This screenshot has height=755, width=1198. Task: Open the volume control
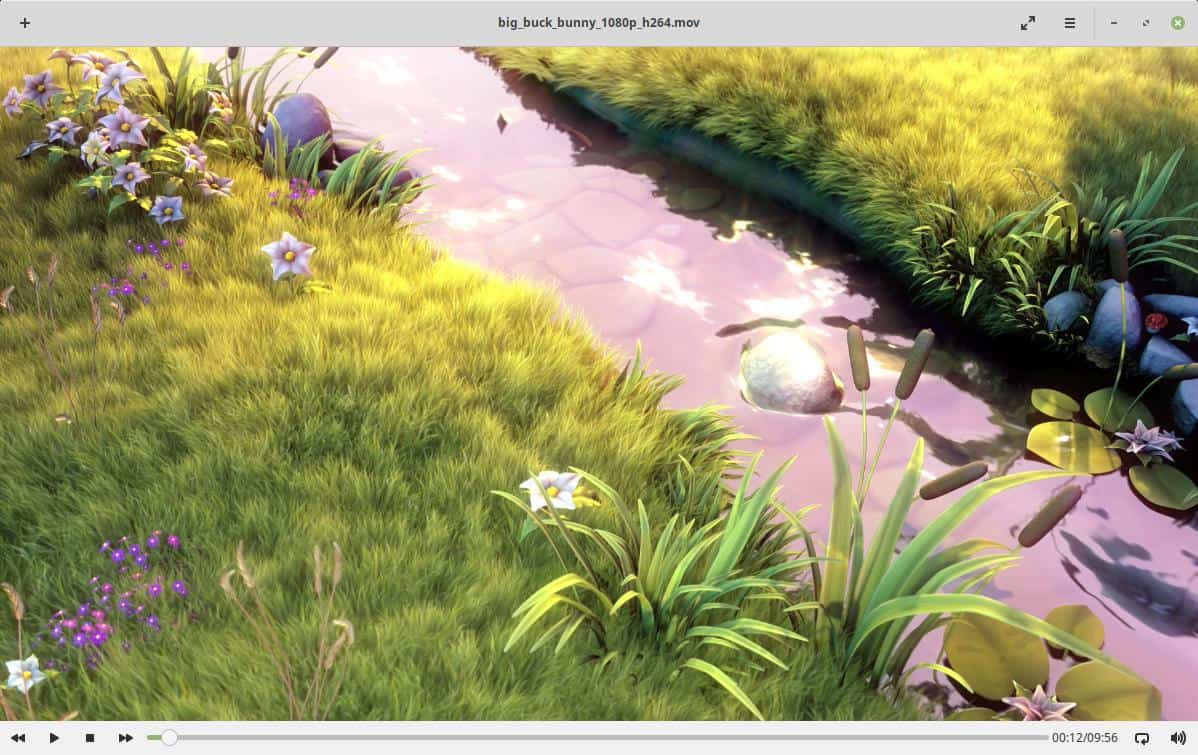(1177, 737)
